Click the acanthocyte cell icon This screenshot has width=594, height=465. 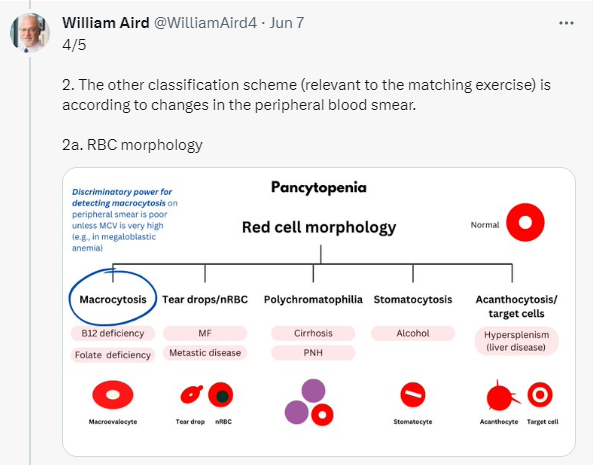click(502, 396)
